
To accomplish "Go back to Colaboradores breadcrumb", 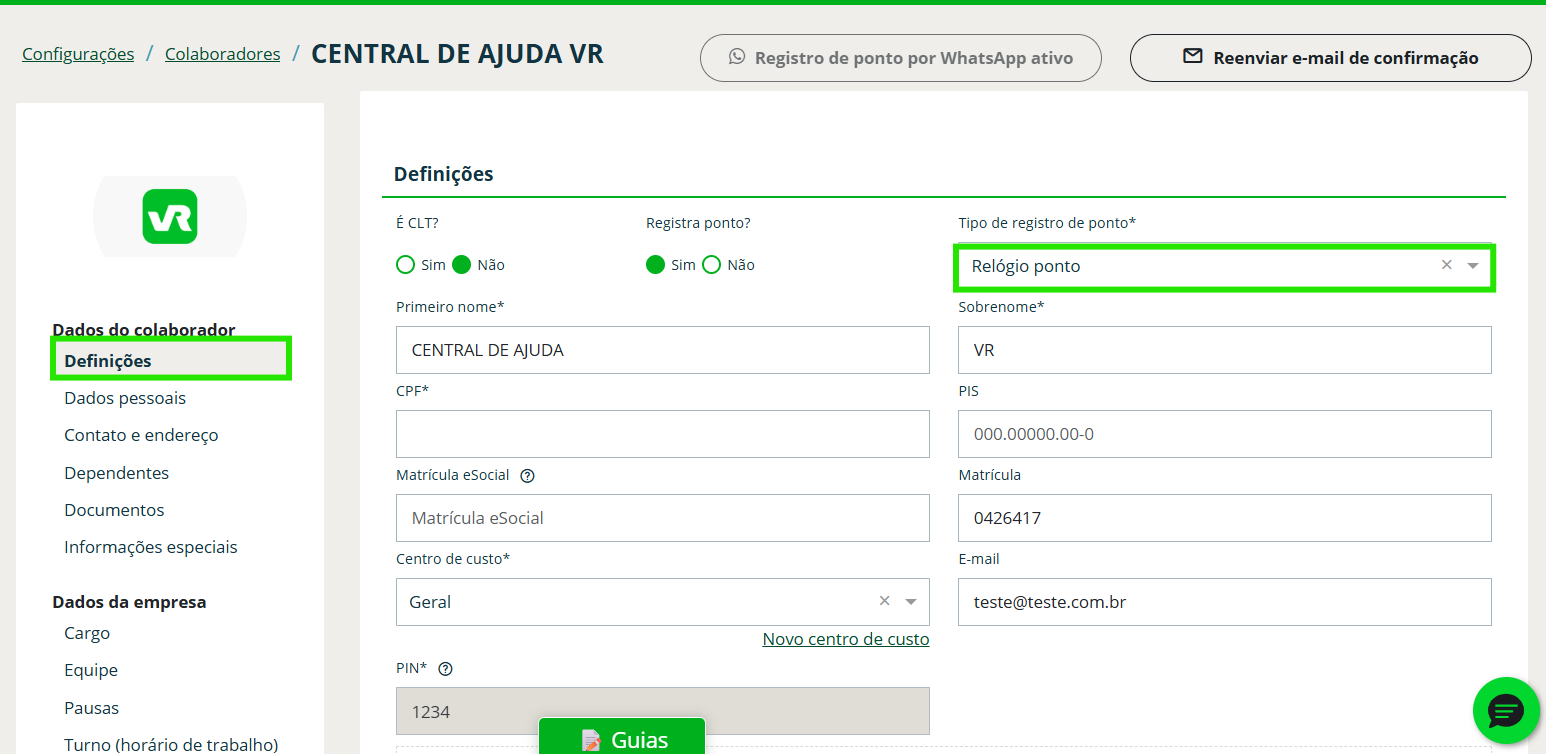I will 222,54.
